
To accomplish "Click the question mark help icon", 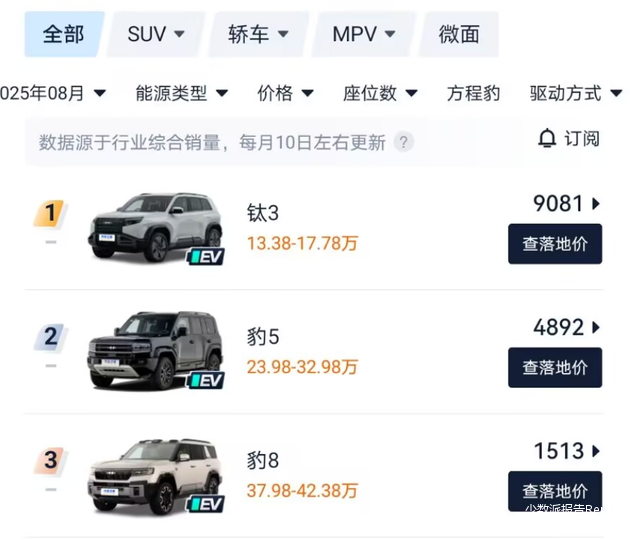I will tap(403, 142).
